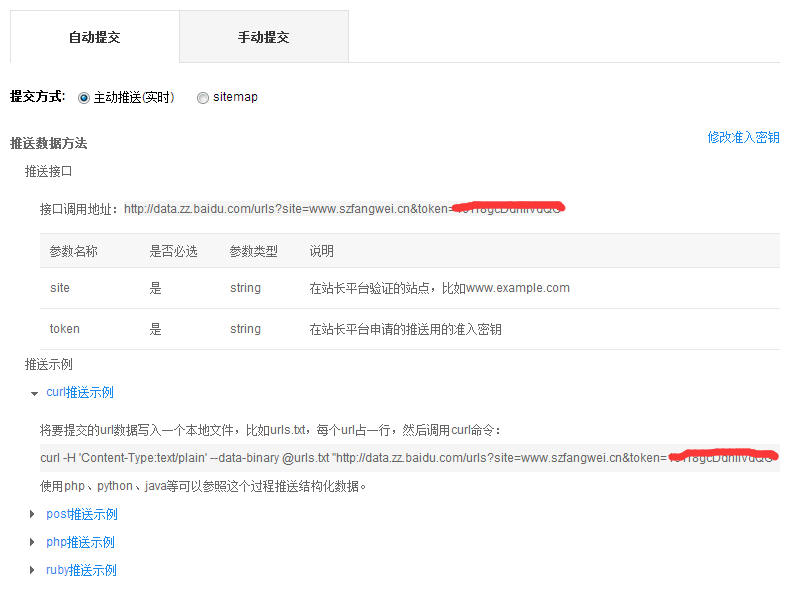Click the curl推送示例 link text
The height and width of the screenshot is (590, 796).
pyautogui.click(x=80, y=393)
